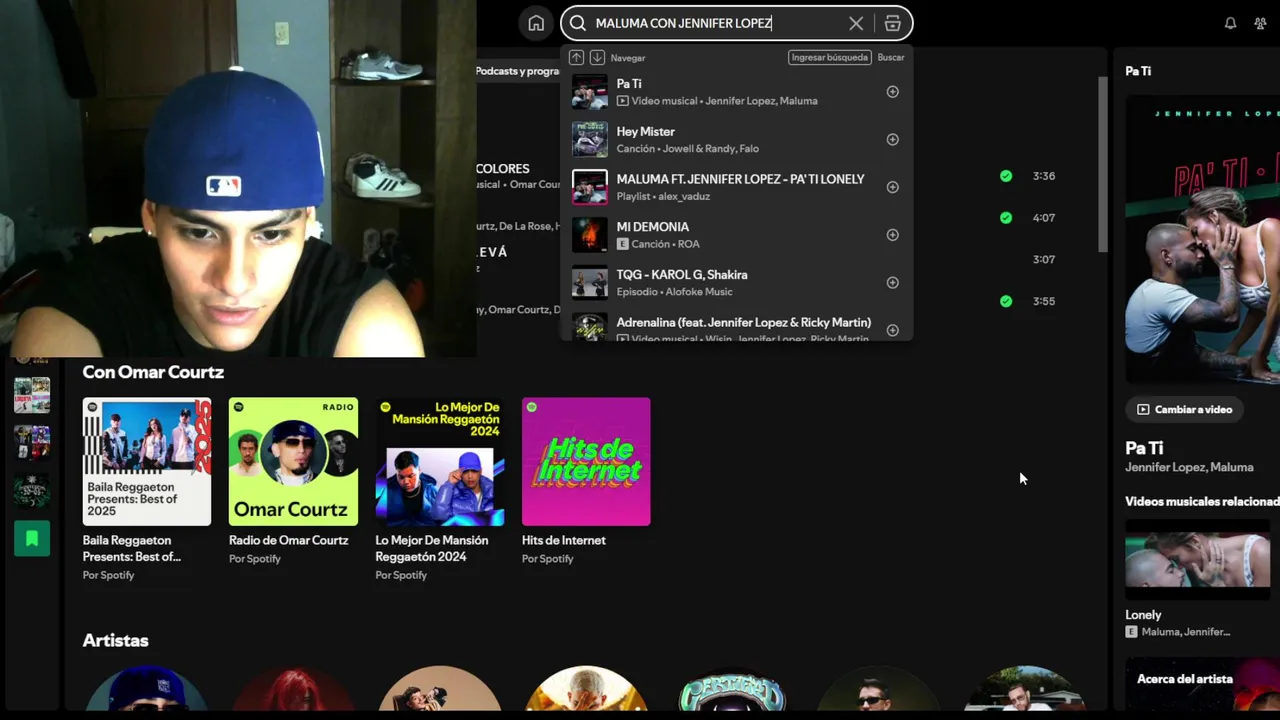The image size is (1280, 720).
Task: Click Pa Ti title in now playing panel
Action: click(x=1144, y=448)
